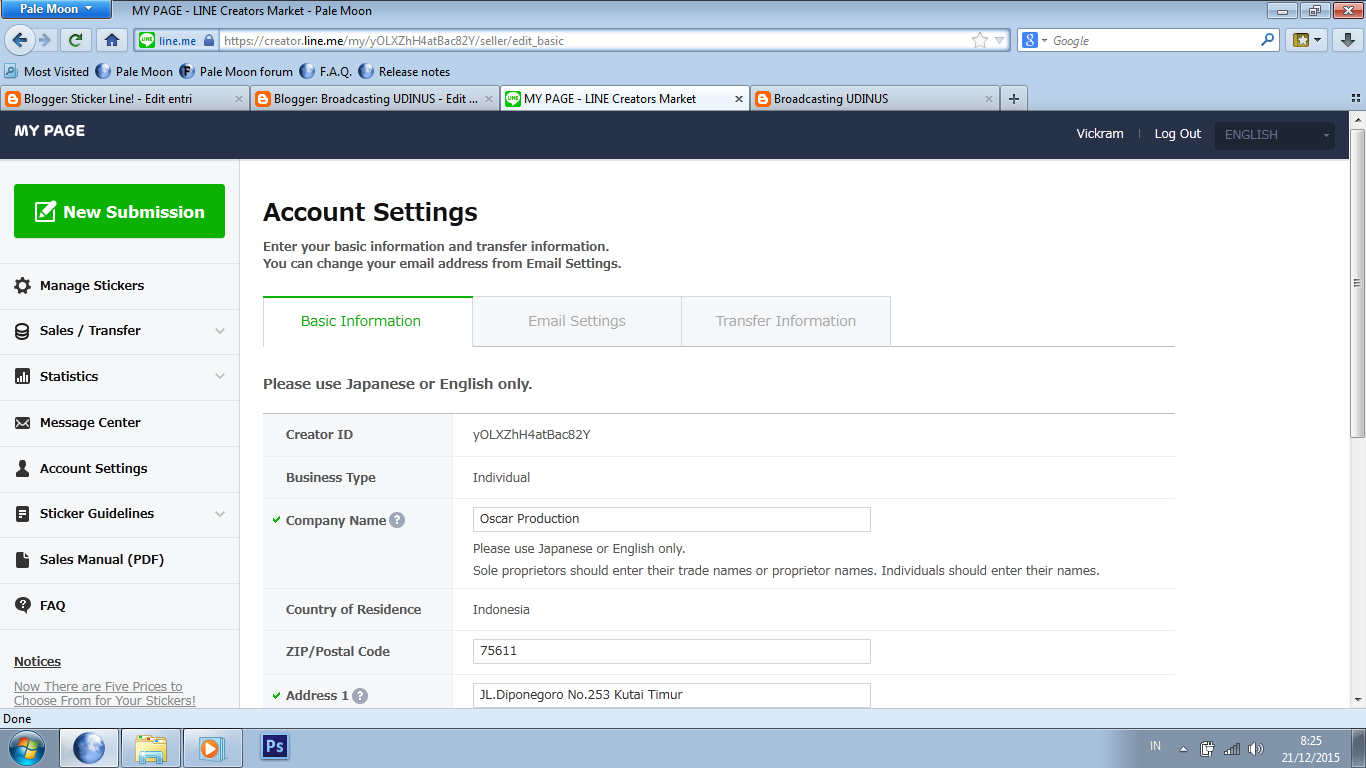Image resolution: width=1366 pixels, height=768 pixels.
Task: Open Photoshop from the taskbar
Action: (x=273, y=747)
